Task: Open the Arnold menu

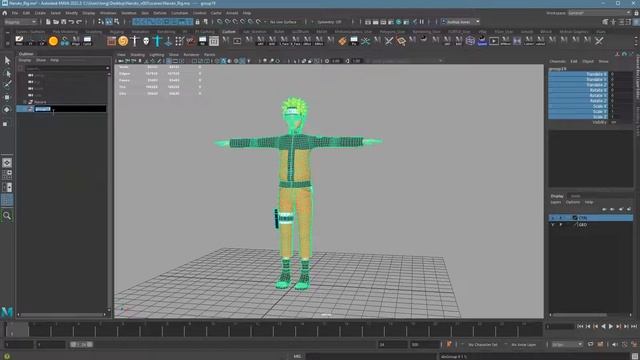Action: [232, 13]
